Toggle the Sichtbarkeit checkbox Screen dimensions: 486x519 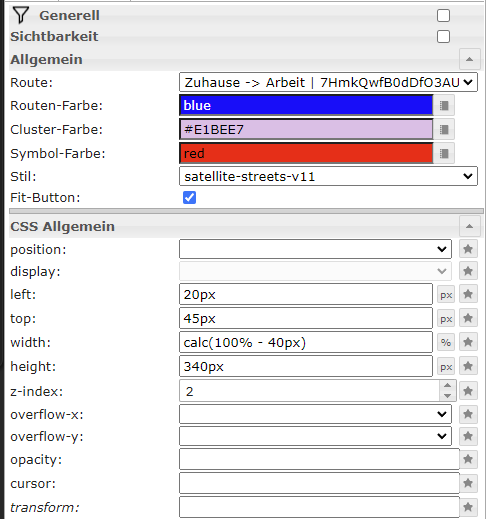pyautogui.click(x=443, y=37)
